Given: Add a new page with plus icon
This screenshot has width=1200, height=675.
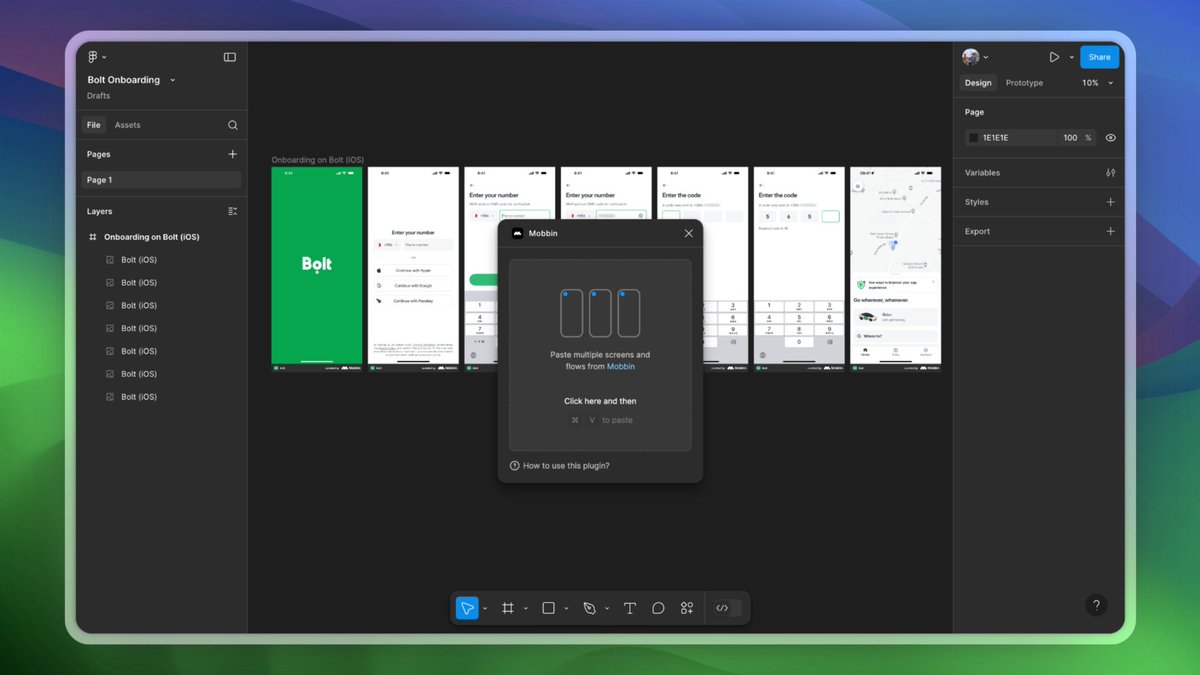Looking at the screenshot, I should tap(233, 154).
